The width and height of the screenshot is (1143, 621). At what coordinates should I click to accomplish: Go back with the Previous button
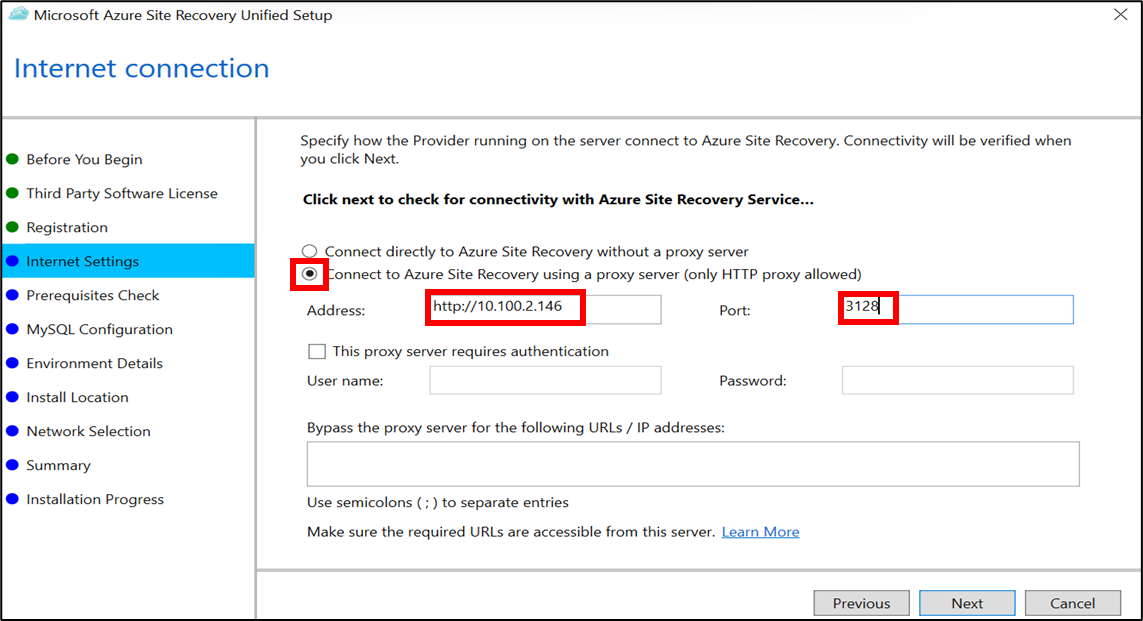tap(862, 604)
